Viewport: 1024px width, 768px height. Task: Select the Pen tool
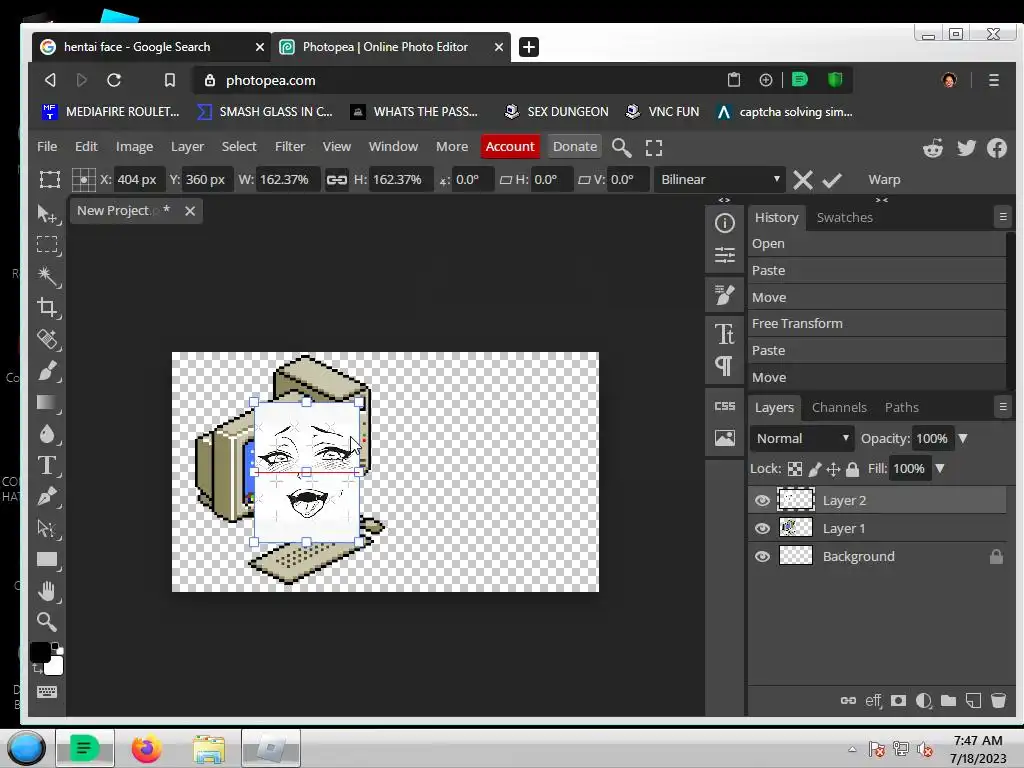pos(47,497)
